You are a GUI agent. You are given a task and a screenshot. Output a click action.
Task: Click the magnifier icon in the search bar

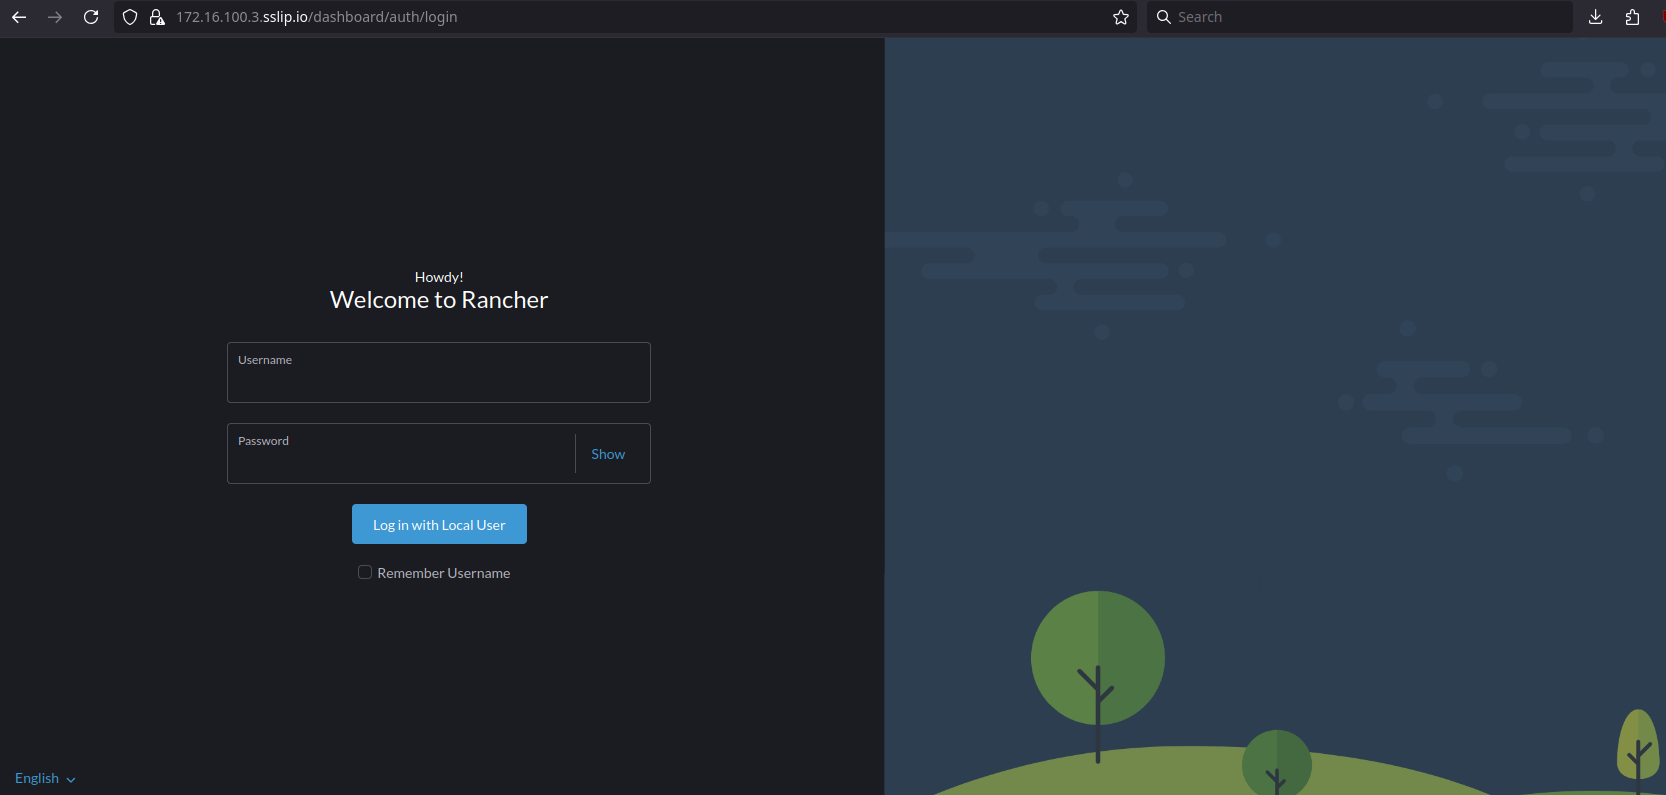pyautogui.click(x=1164, y=17)
